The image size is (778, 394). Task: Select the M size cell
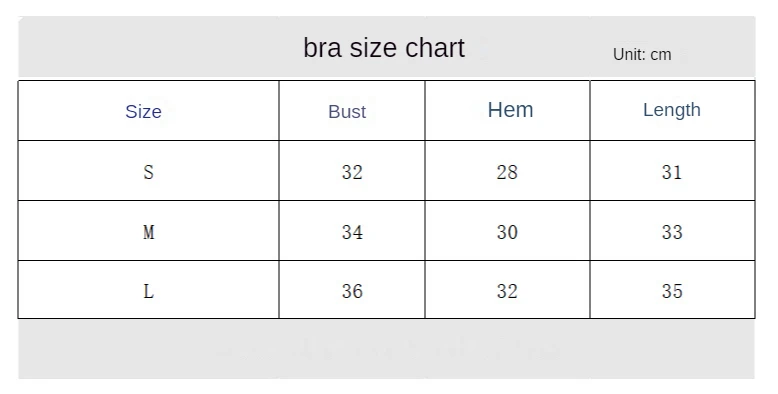coord(149,232)
